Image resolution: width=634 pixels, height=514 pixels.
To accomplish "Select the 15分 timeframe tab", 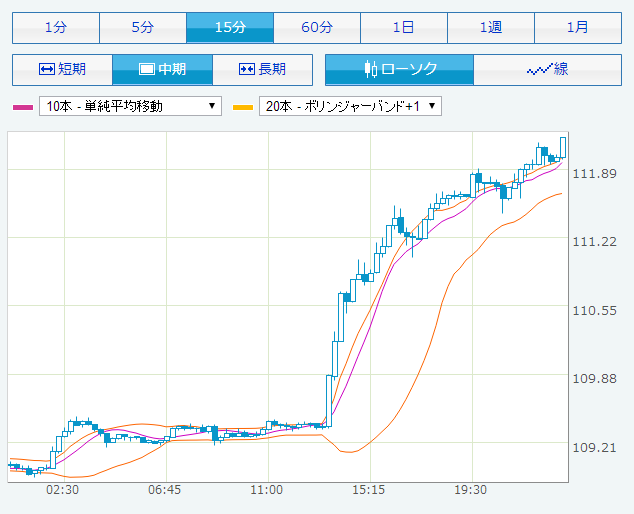I will tap(230, 27).
